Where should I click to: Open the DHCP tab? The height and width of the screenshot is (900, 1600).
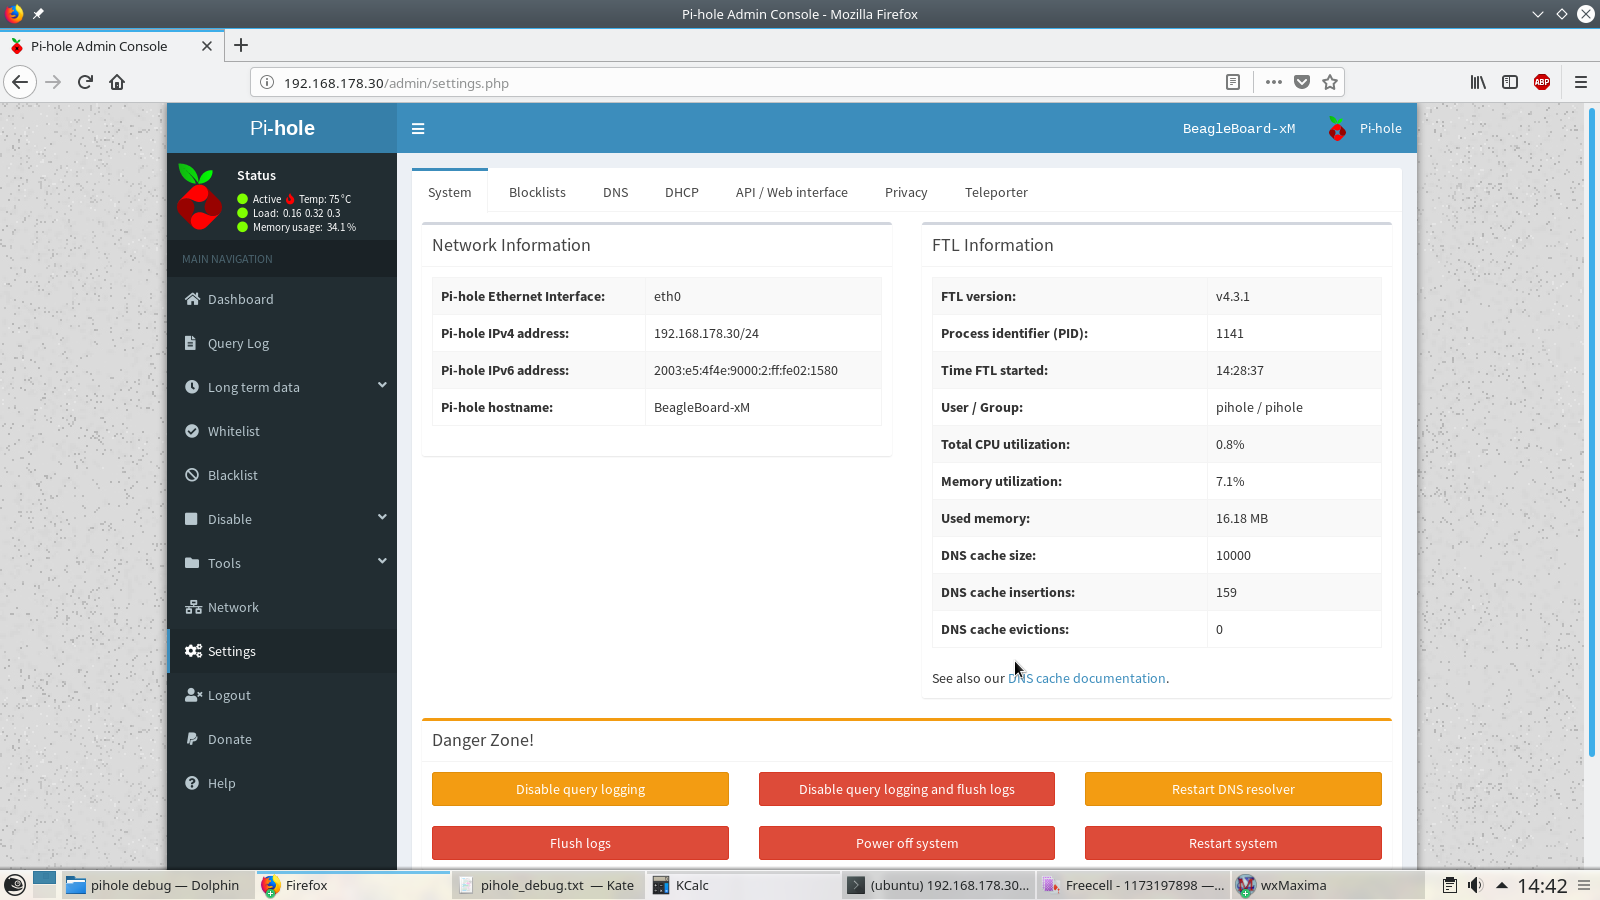(x=682, y=192)
